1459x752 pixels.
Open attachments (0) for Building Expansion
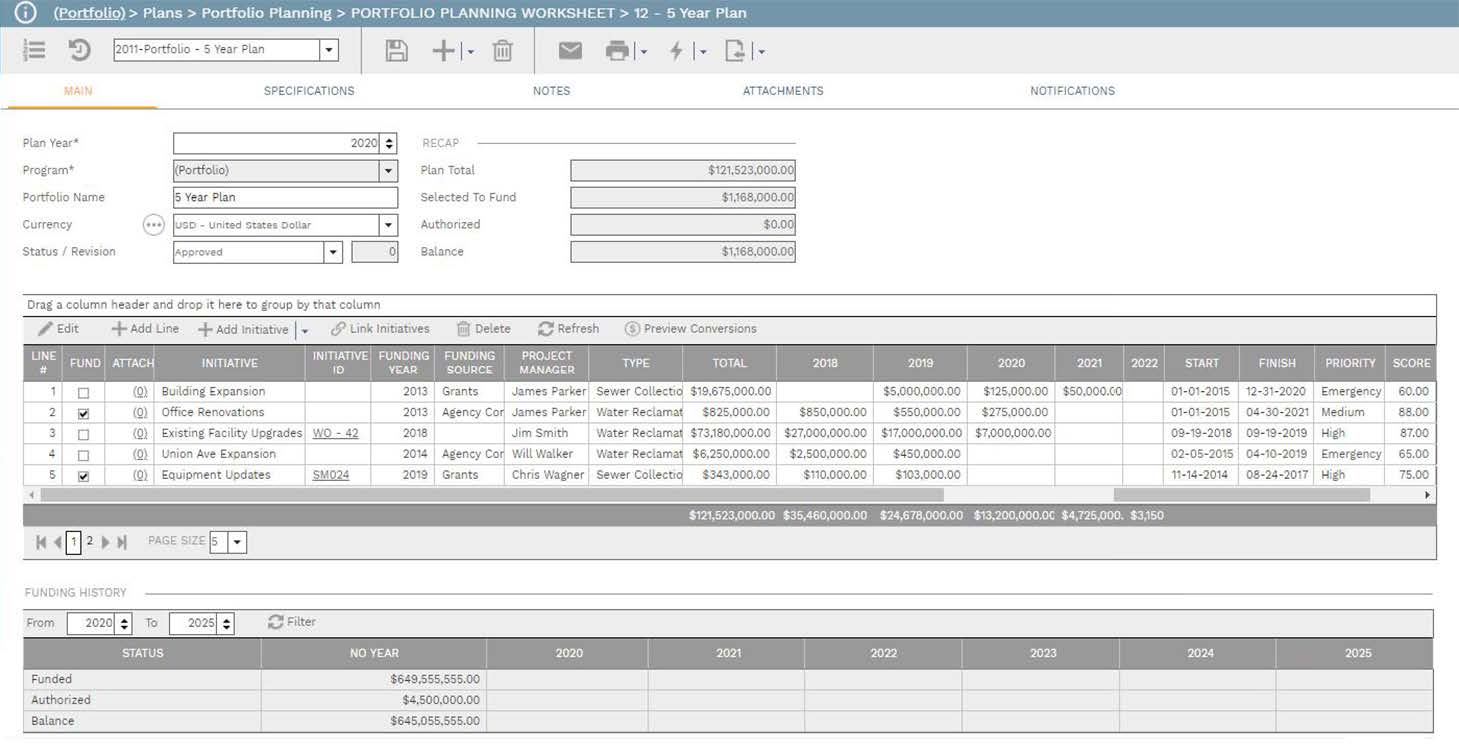point(140,392)
